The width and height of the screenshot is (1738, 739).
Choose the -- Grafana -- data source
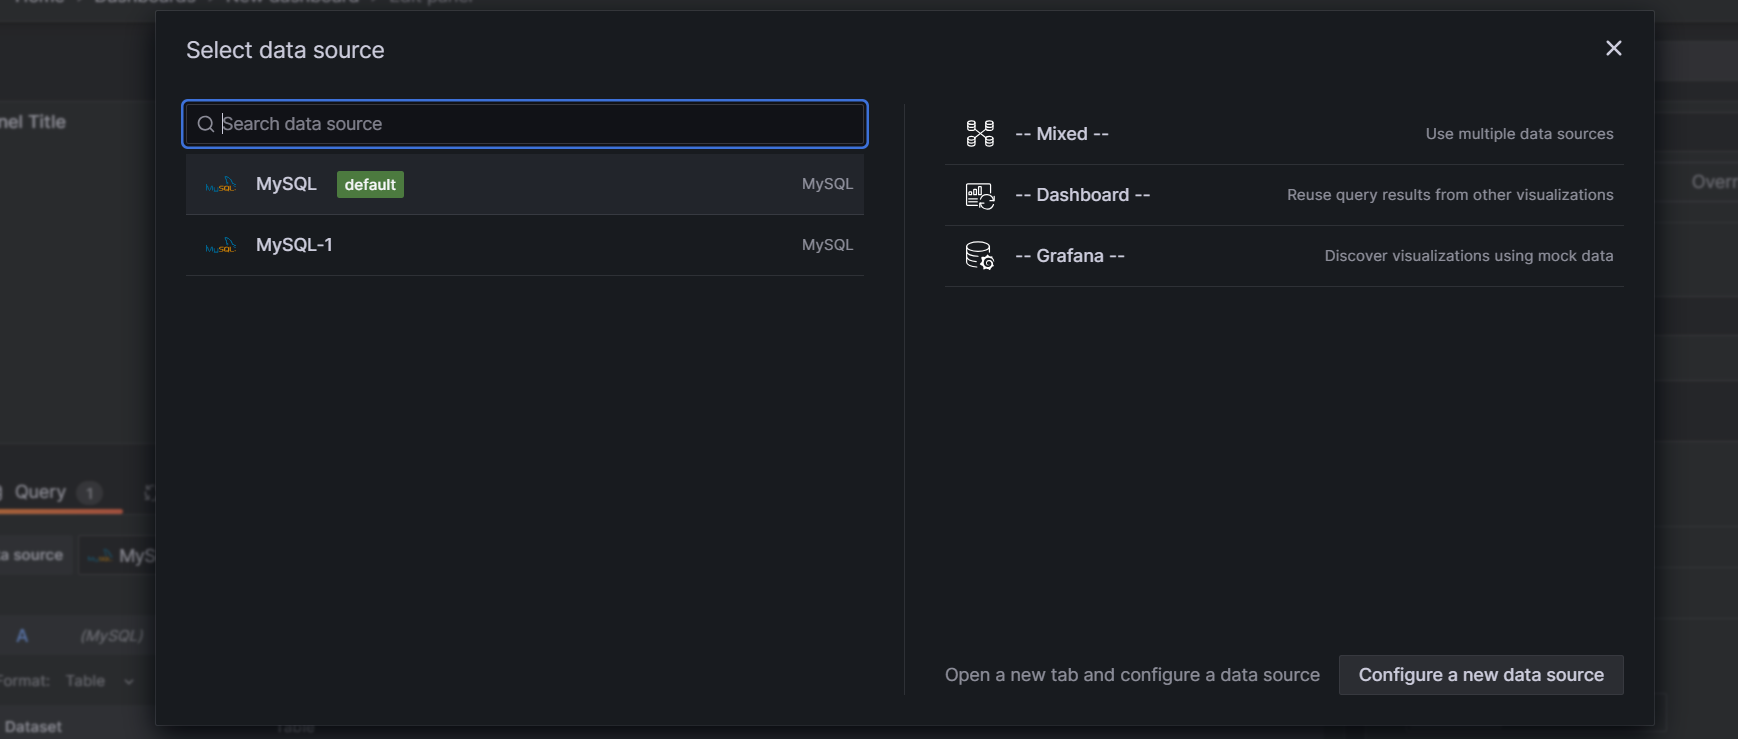pos(1284,256)
